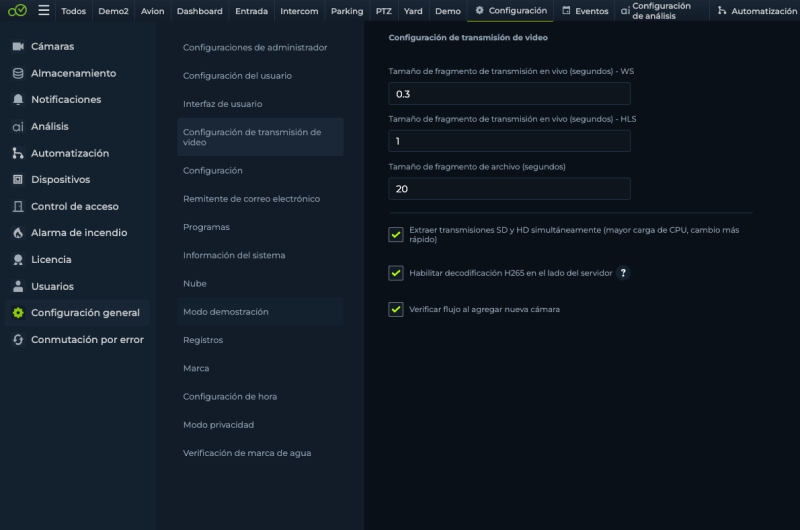Viewport: 800px width, 530px height.
Task: Click the branch icon in Automatización tab
Action: [x=722, y=10]
